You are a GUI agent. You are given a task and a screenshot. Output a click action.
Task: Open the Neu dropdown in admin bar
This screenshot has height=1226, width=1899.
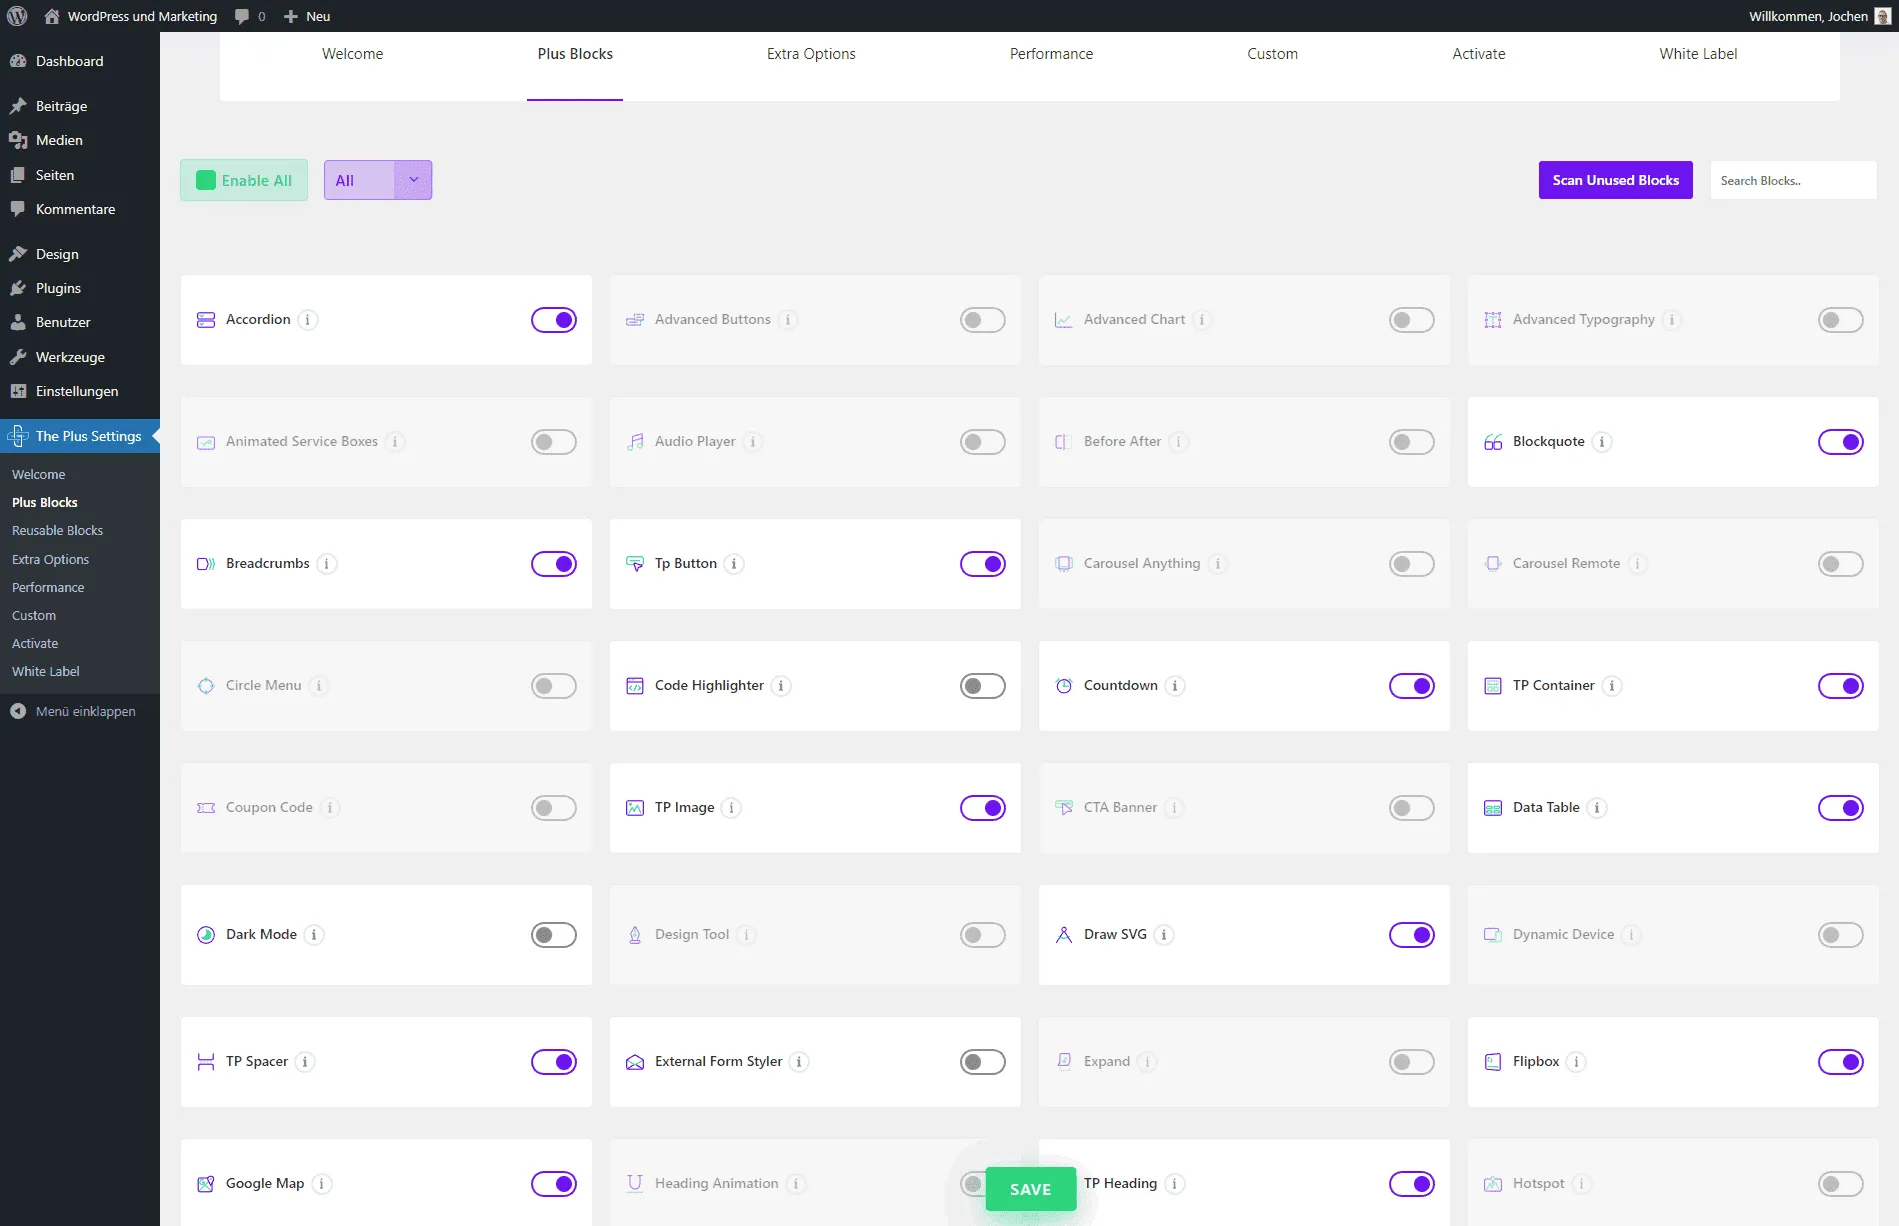click(x=307, y=16)
